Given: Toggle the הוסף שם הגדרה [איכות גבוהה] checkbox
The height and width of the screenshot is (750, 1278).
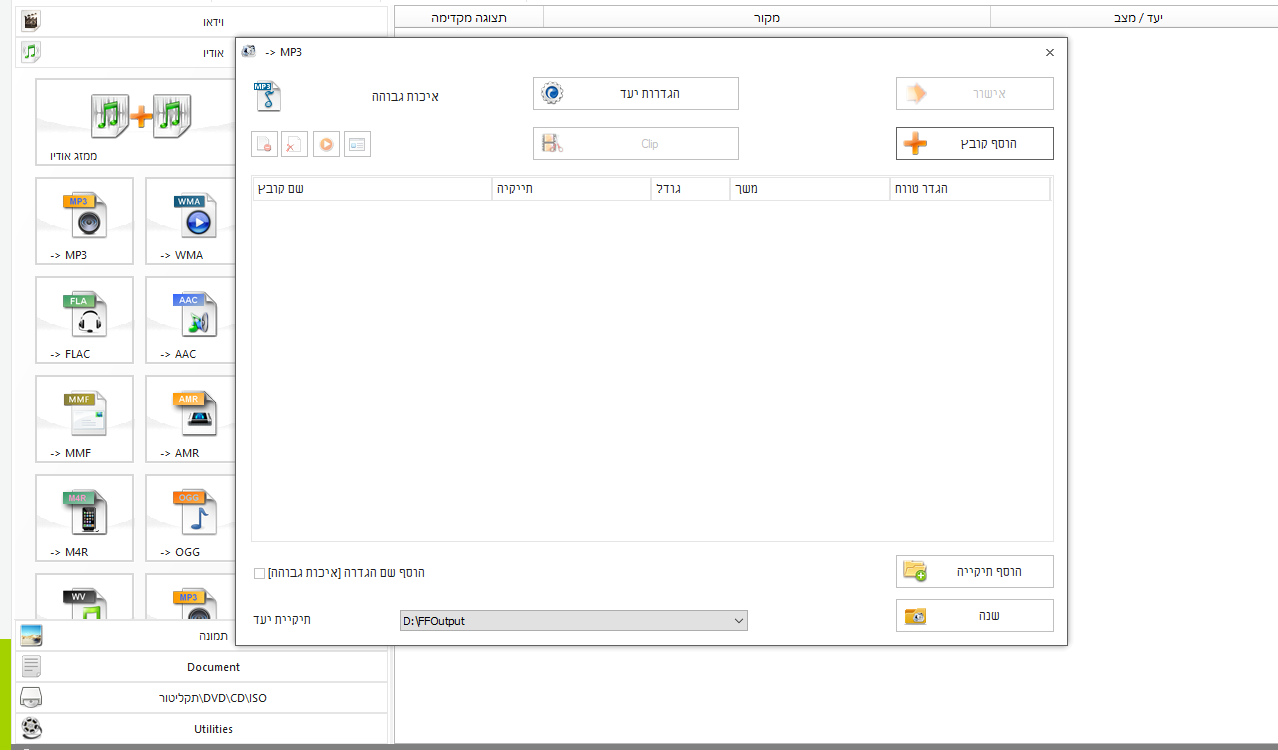Looking at the screenshot, I should pos(260,573).
